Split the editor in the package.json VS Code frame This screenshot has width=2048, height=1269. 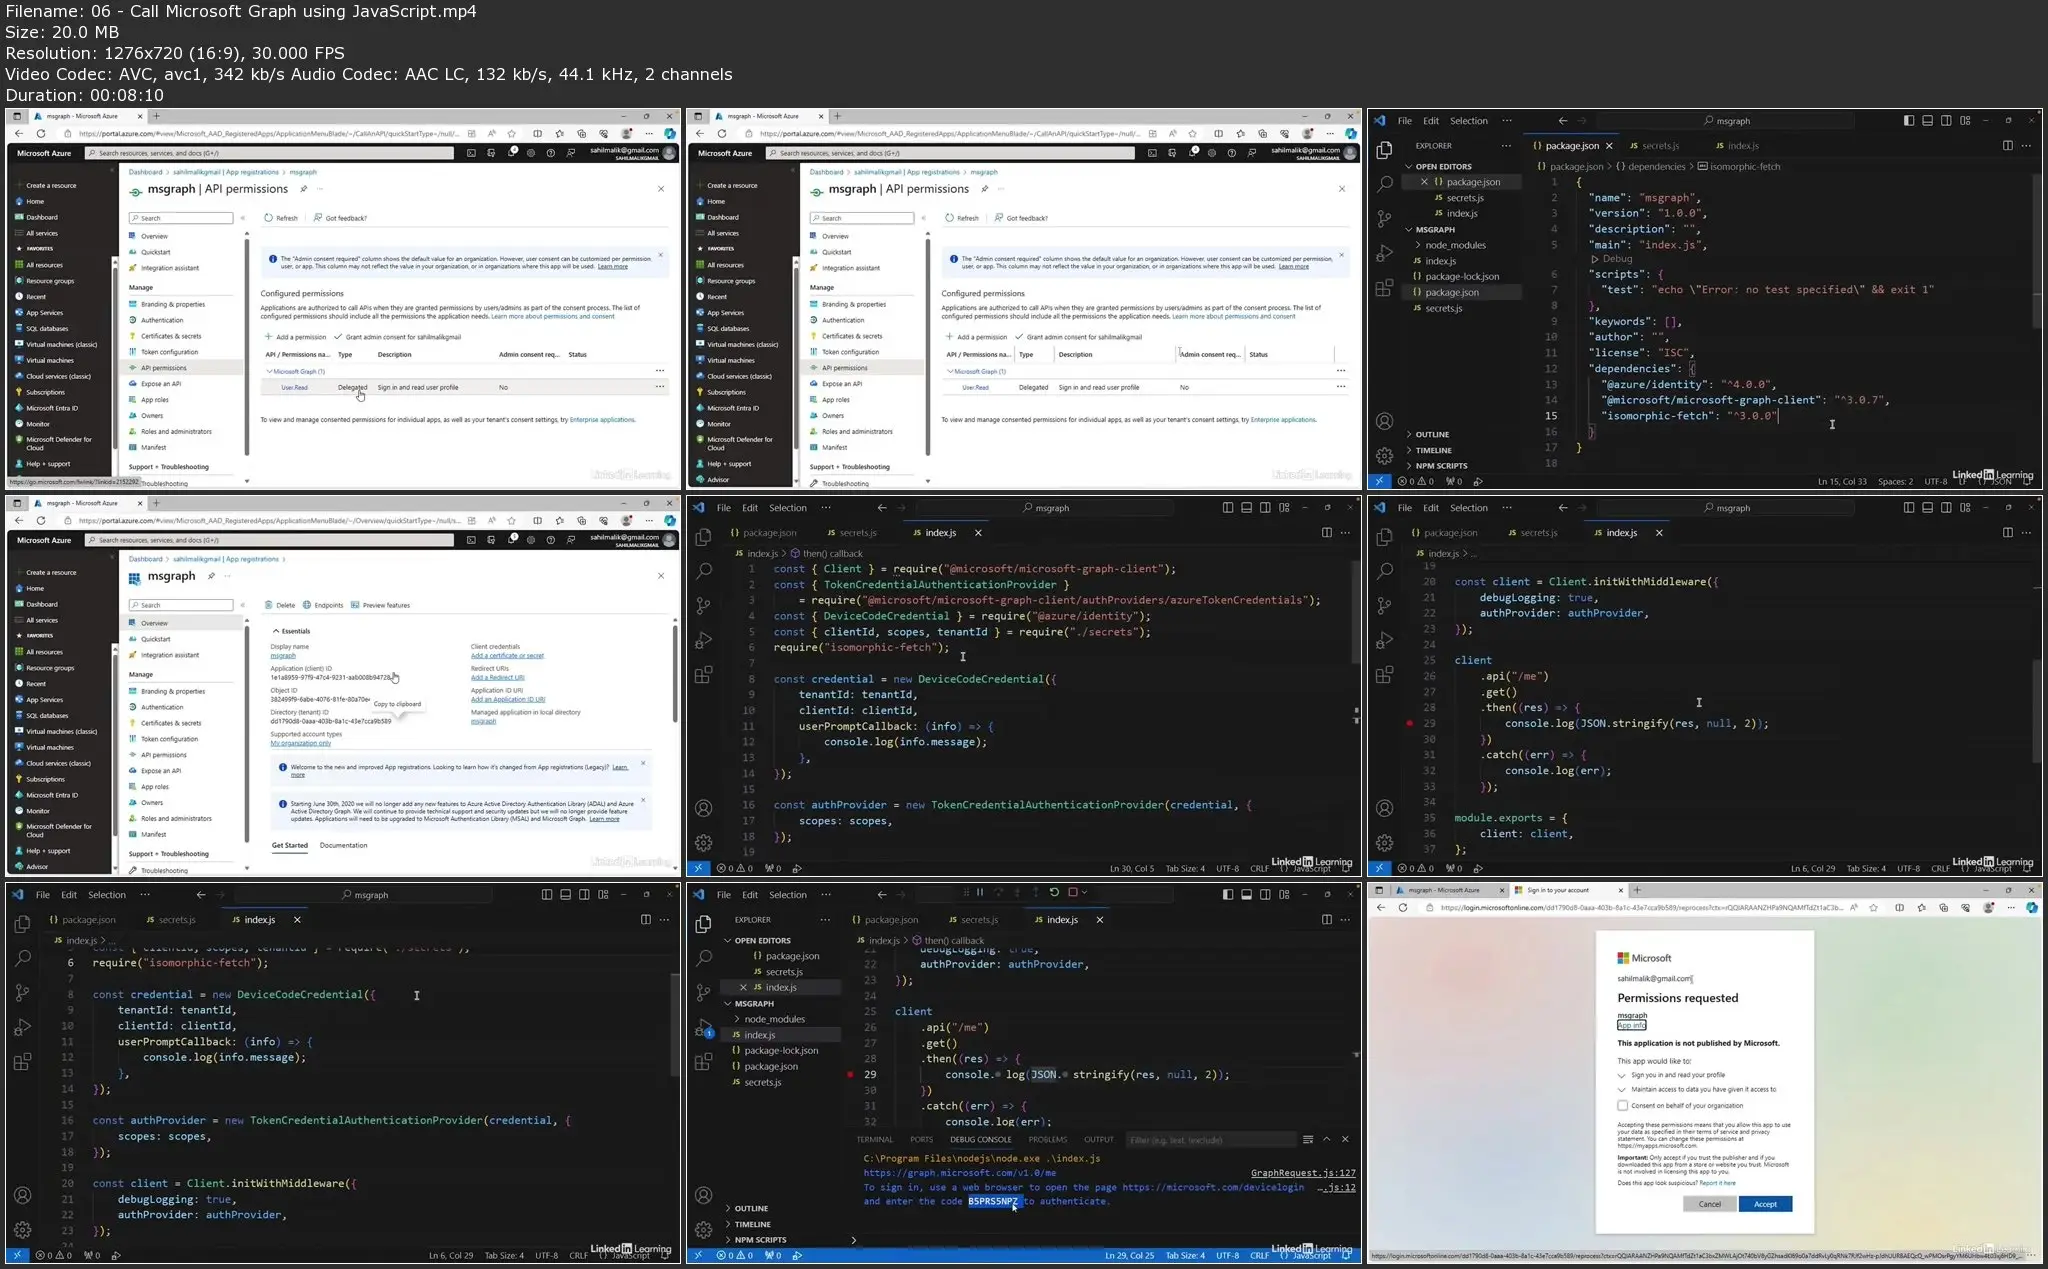[2007, 146]
